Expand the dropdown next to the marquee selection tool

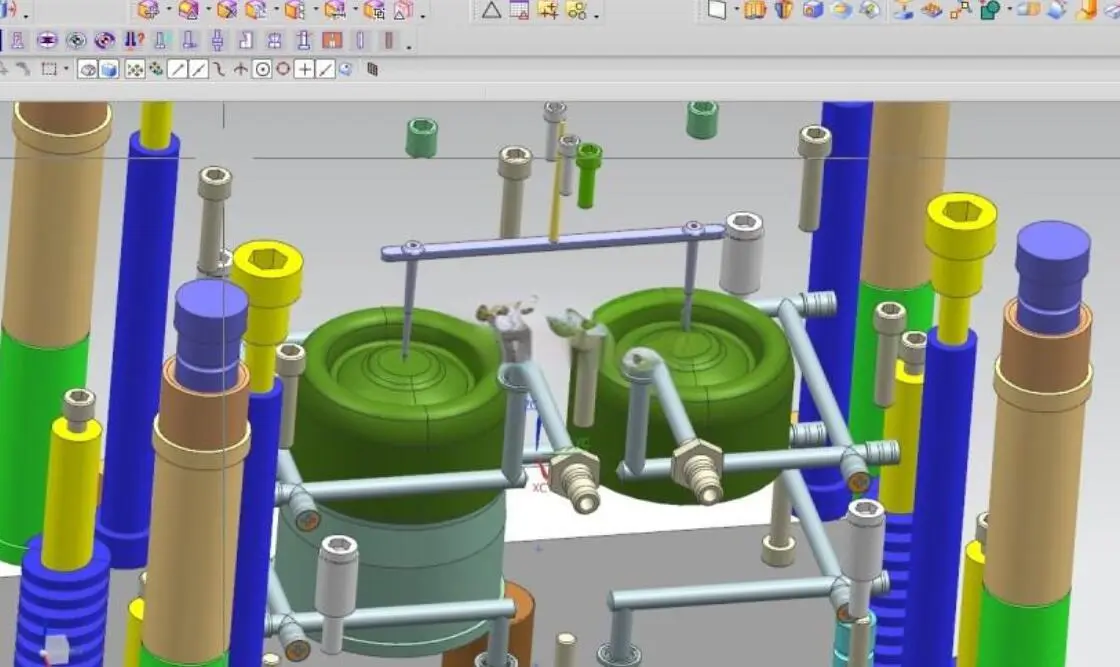pyautogui.click(x=66, y=70)
